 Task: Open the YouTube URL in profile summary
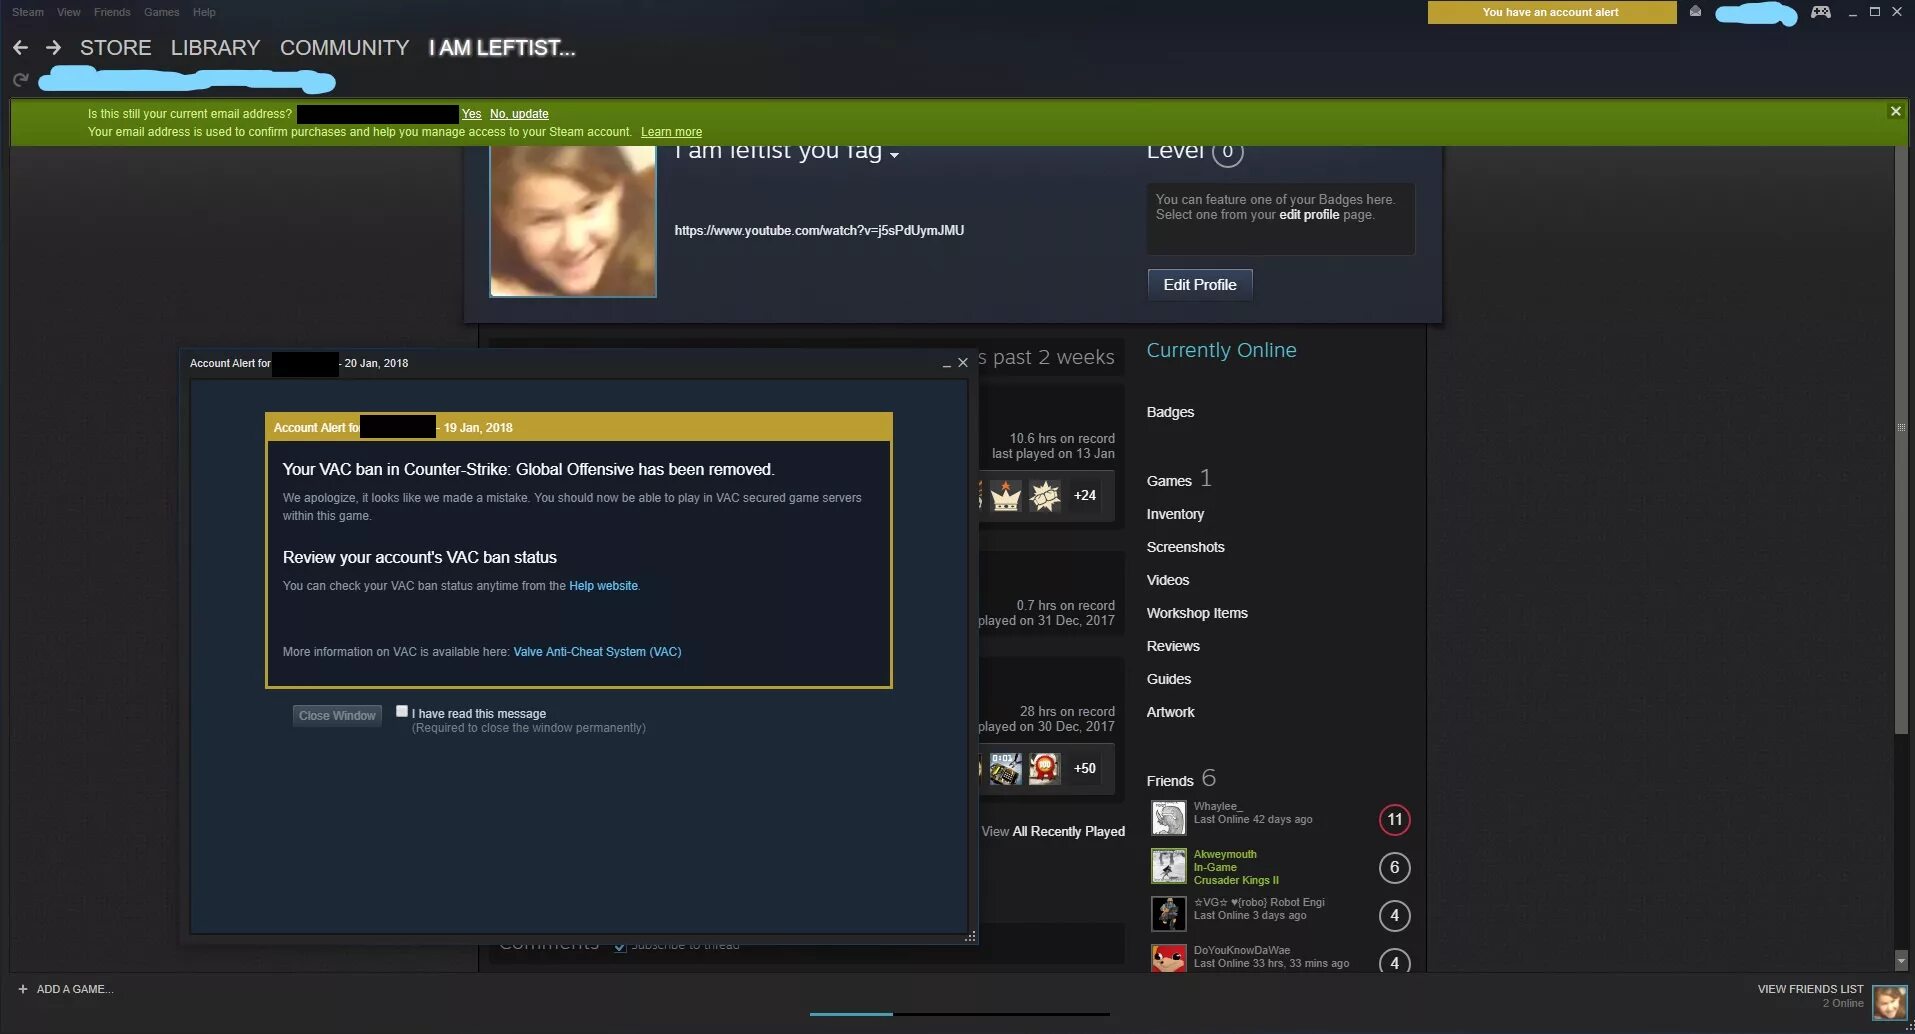pos(819,231)
